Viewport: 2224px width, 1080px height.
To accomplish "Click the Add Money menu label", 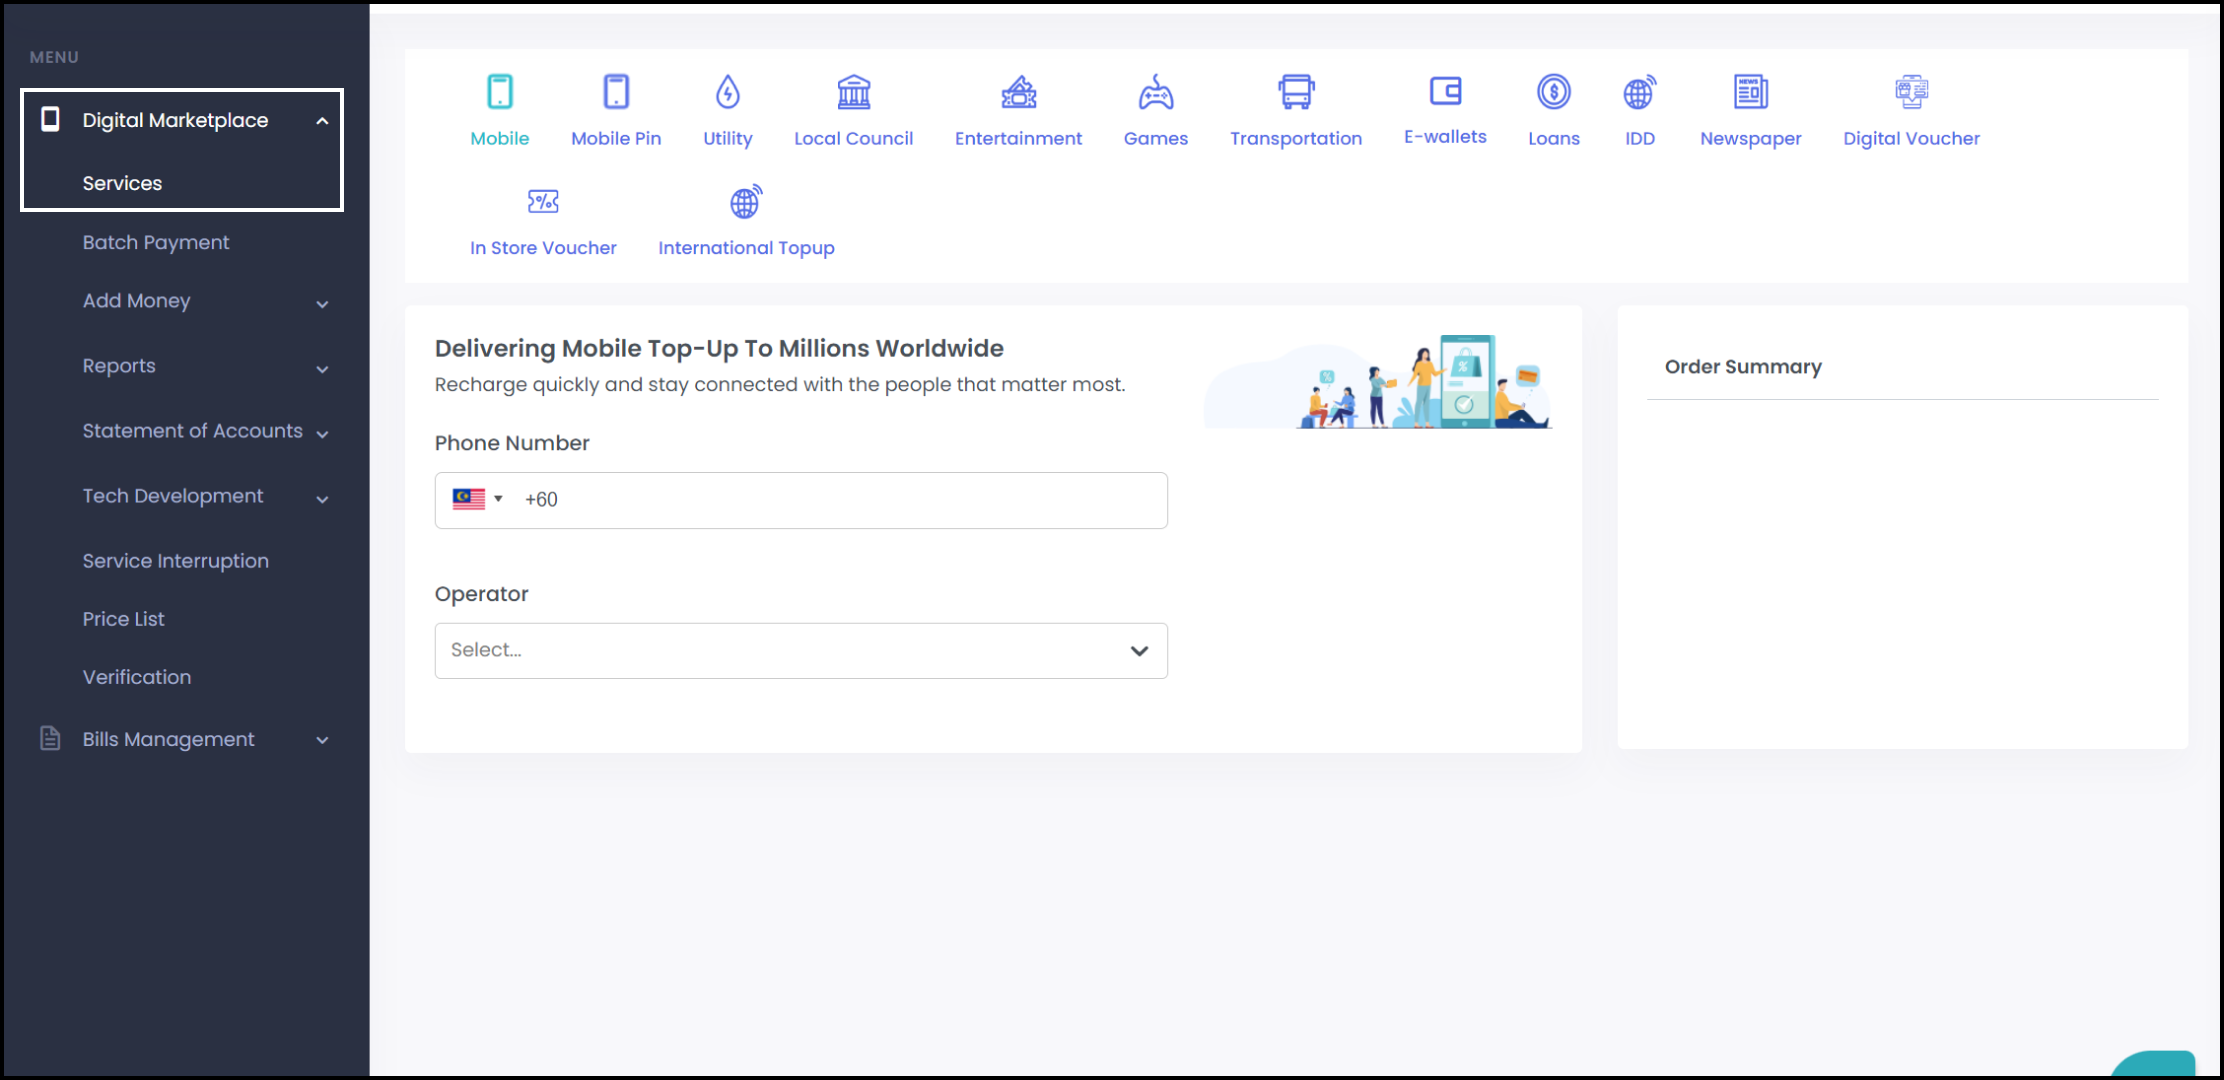I will [136, 301].
